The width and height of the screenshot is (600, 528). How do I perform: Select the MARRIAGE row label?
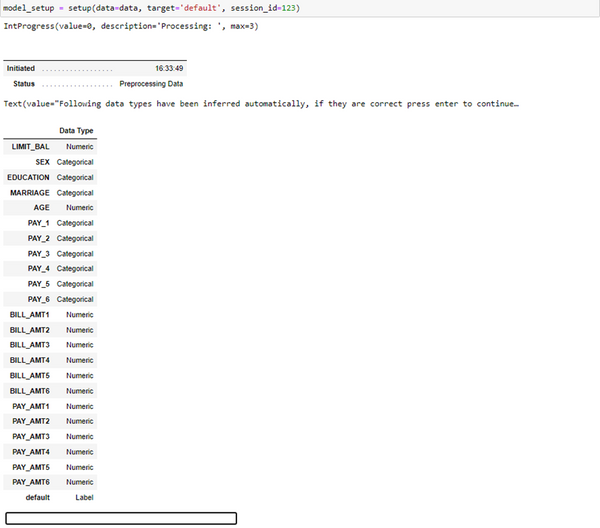[30, 192]
